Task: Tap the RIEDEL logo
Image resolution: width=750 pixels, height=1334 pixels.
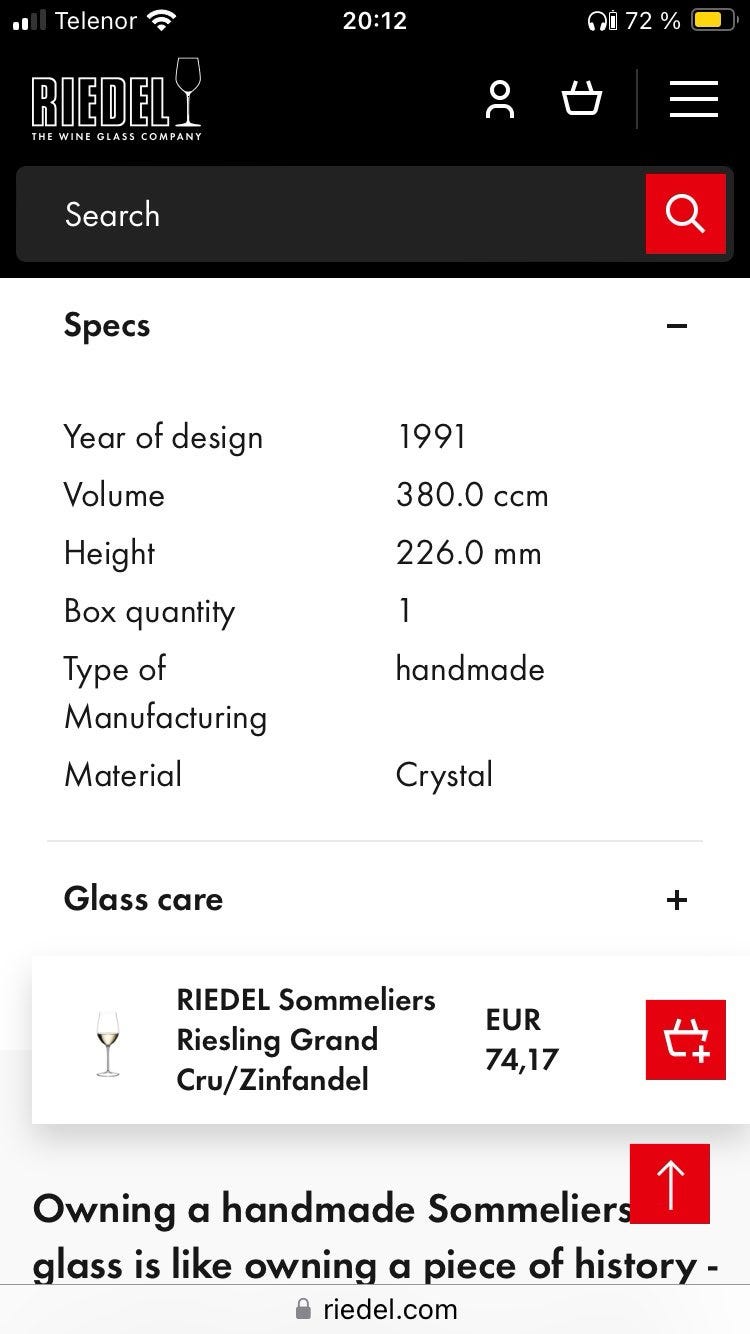Action: 116,100
